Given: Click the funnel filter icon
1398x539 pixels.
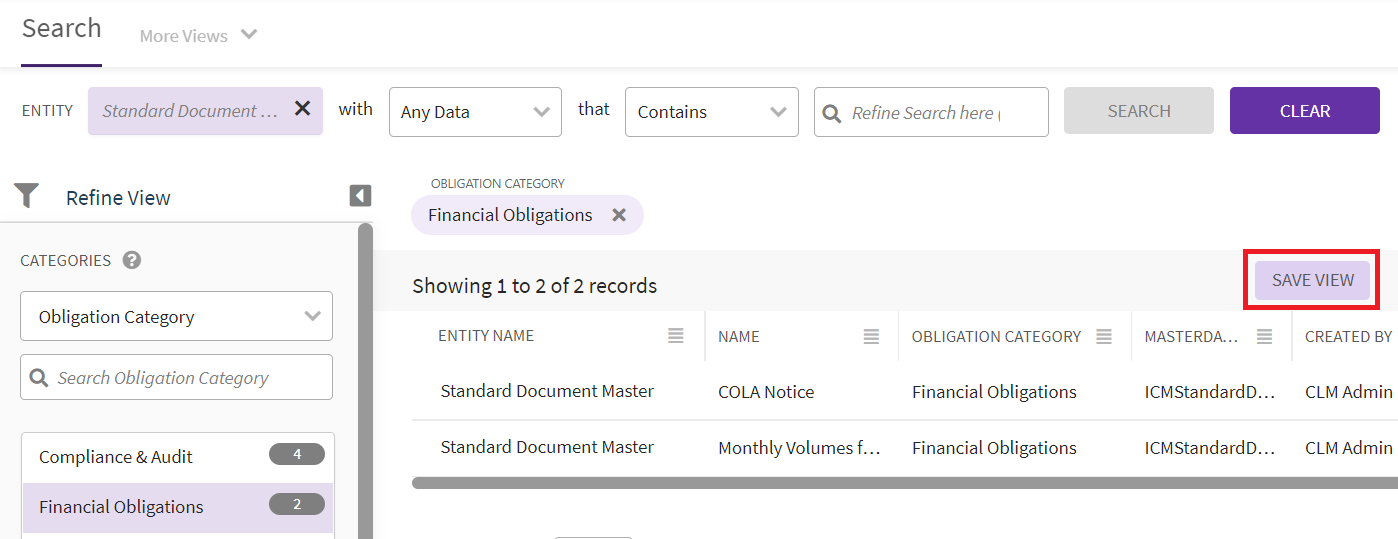Looking at the screenshot, I should [27, 196].
